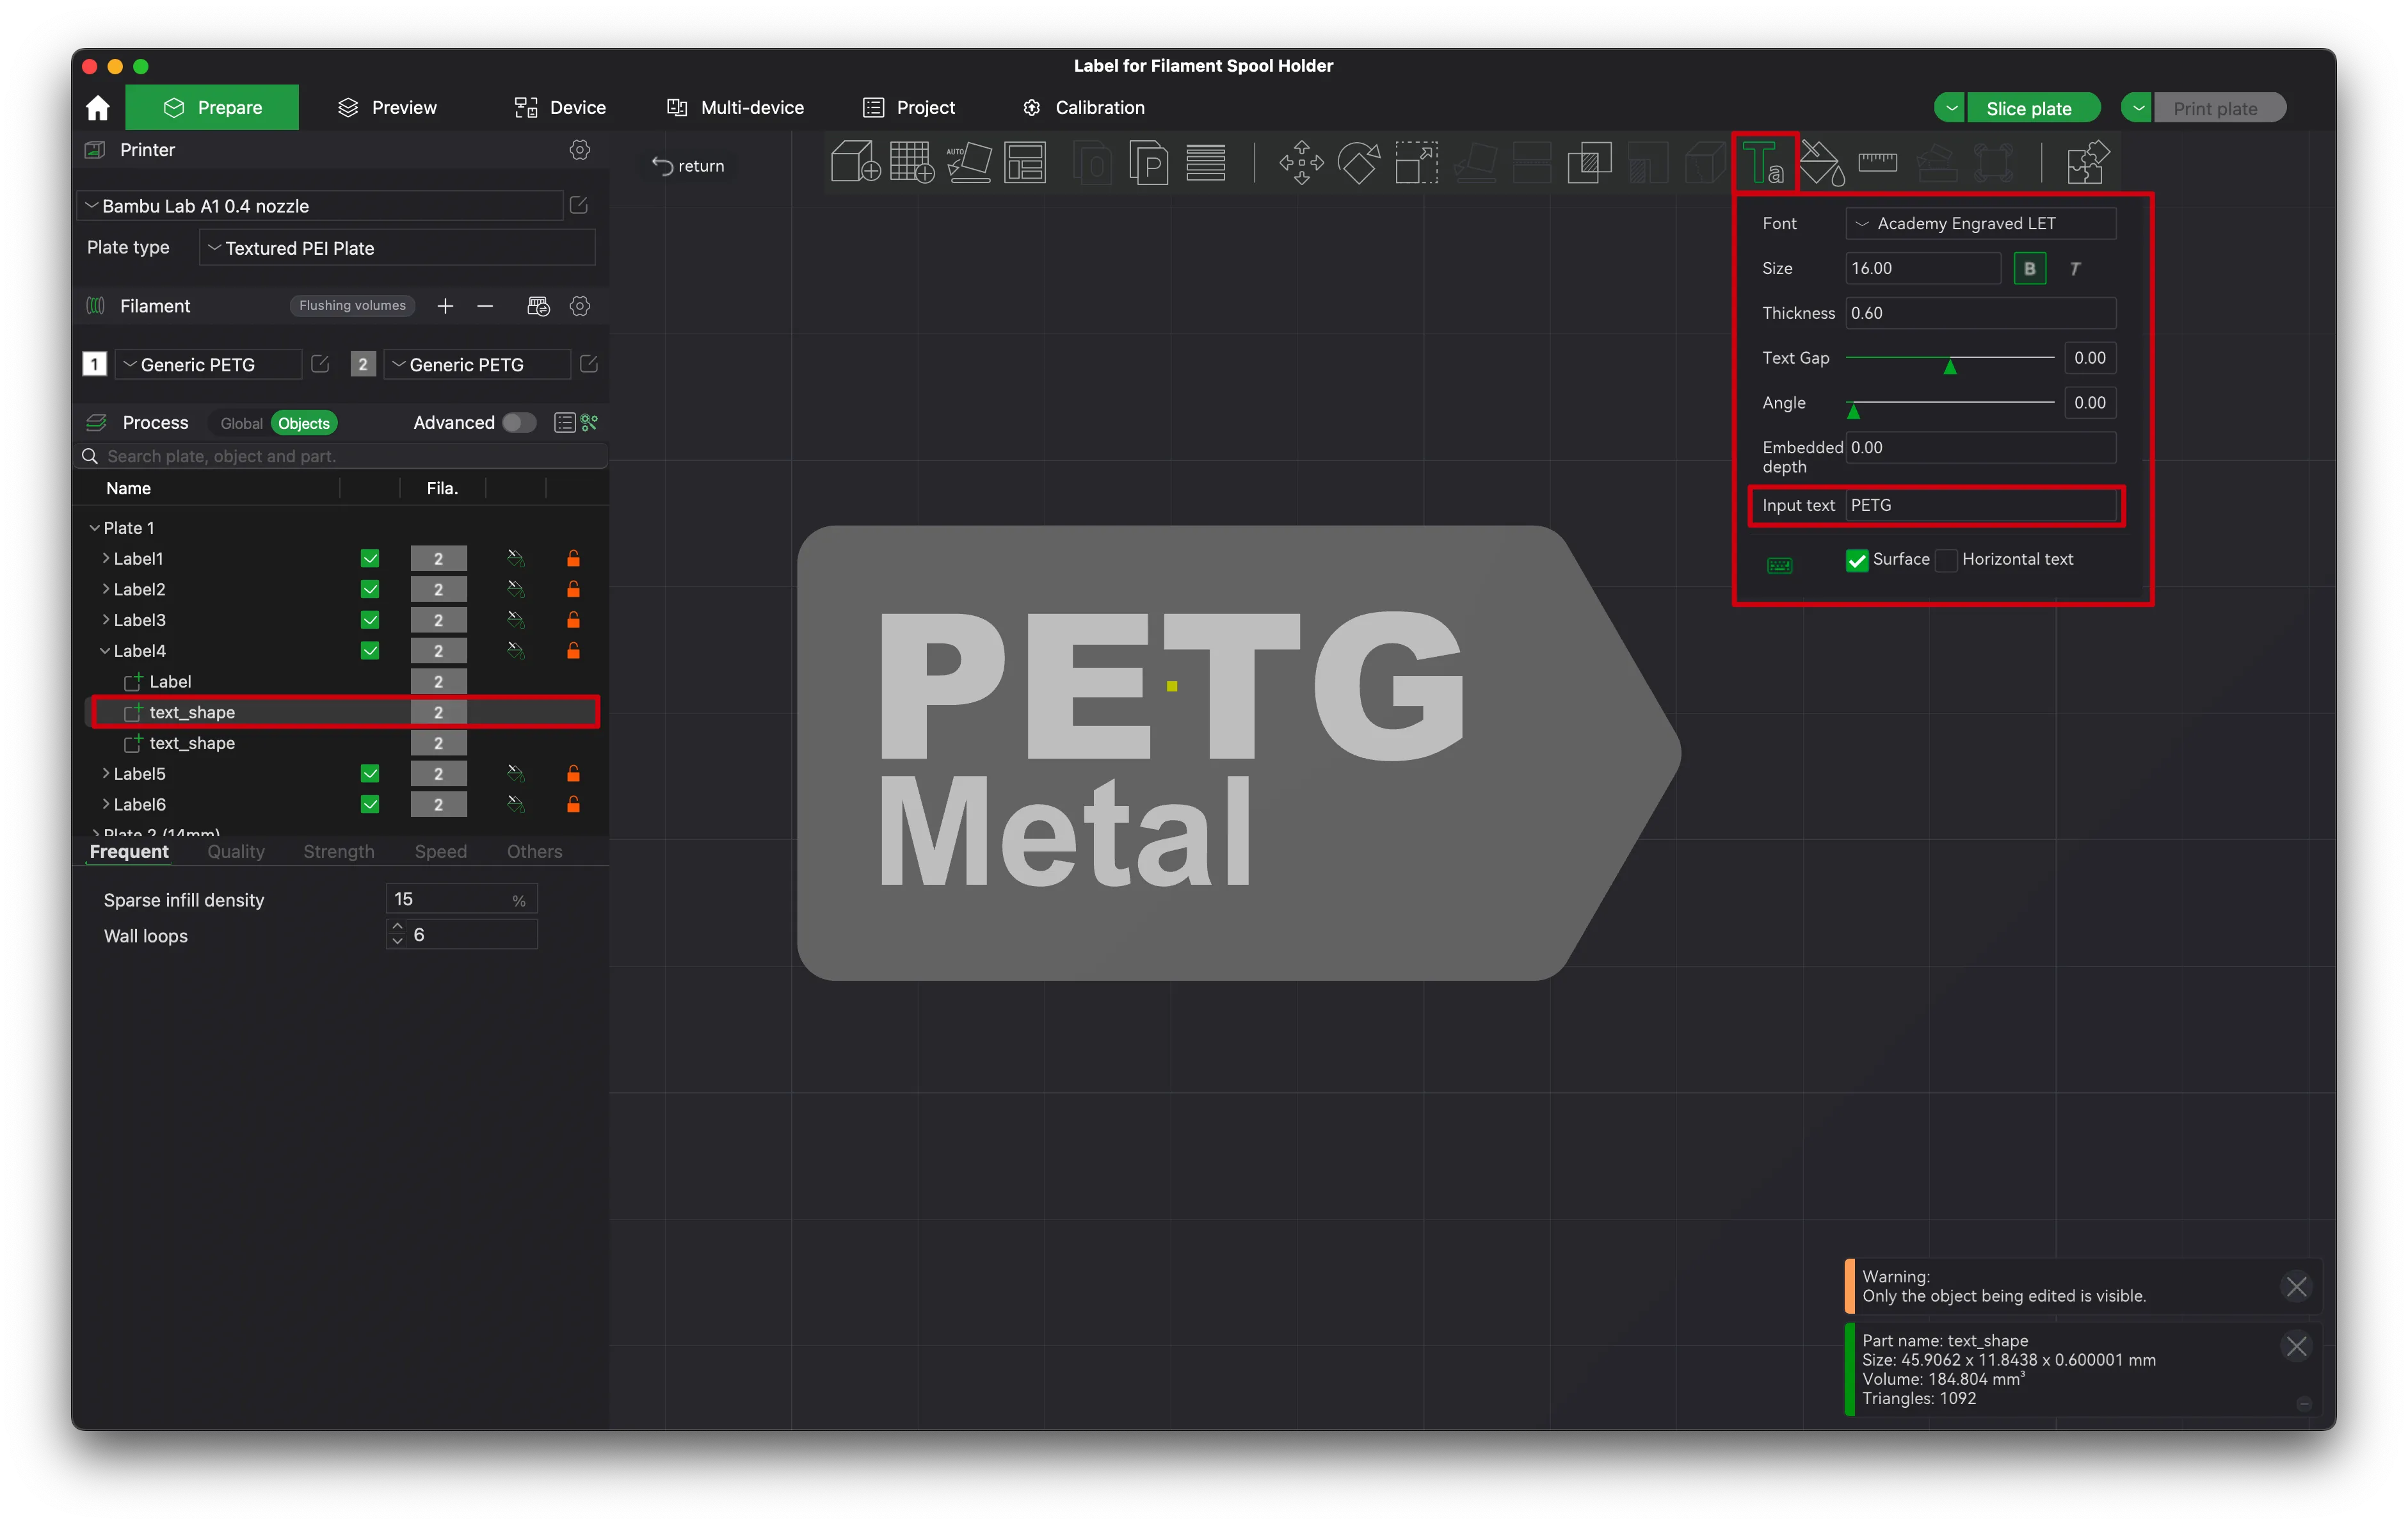Click the Input text field containing PETG
Image resolution: width=2408 pixels, height=1525 pixels.
(1980, 505)
